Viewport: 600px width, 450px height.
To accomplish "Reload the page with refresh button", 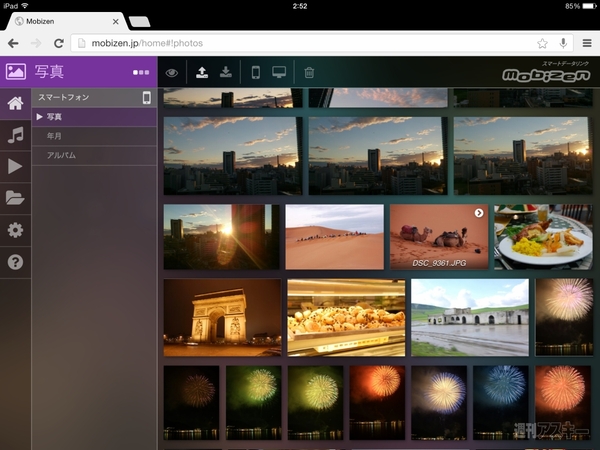I will pos(58,43).
